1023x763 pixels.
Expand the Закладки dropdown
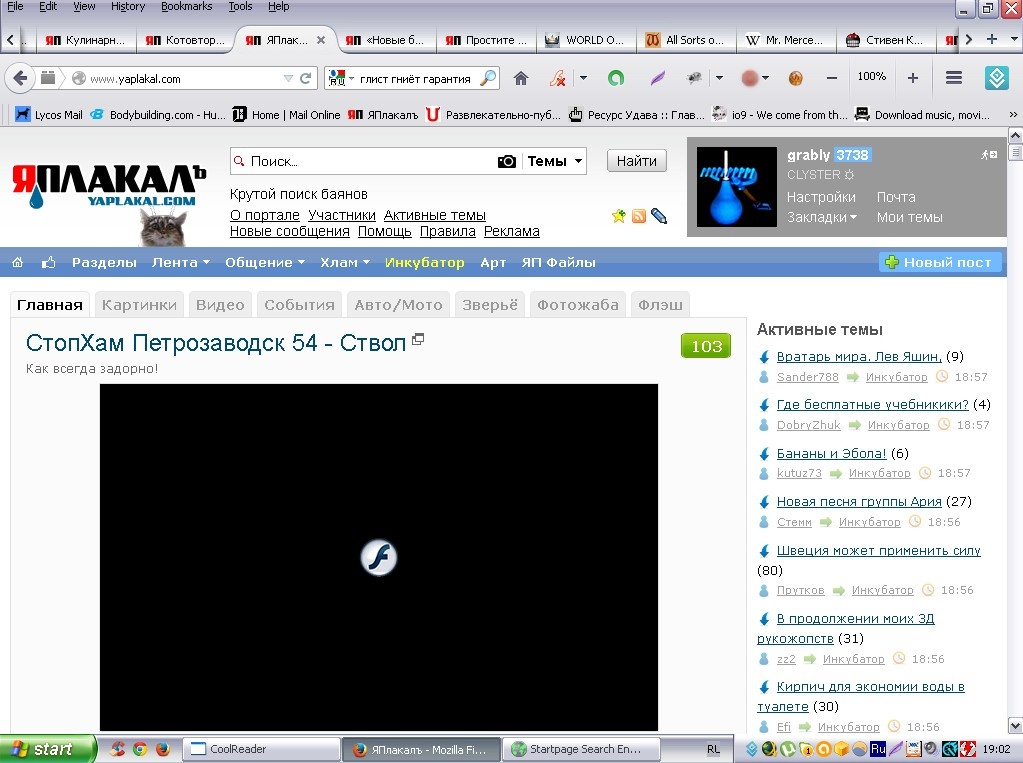coord(821,217)
